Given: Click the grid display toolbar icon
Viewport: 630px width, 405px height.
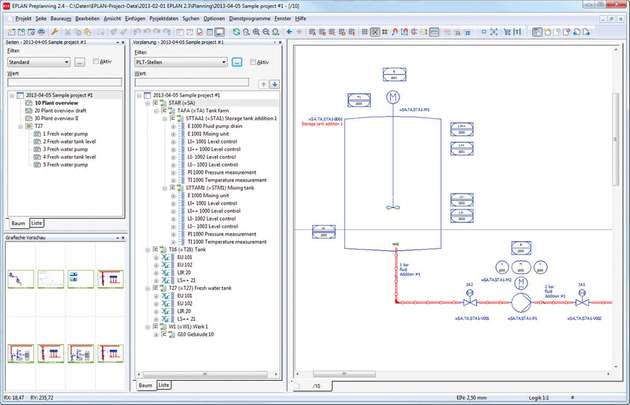Looking at the screenshot, I should coord(365,32).
